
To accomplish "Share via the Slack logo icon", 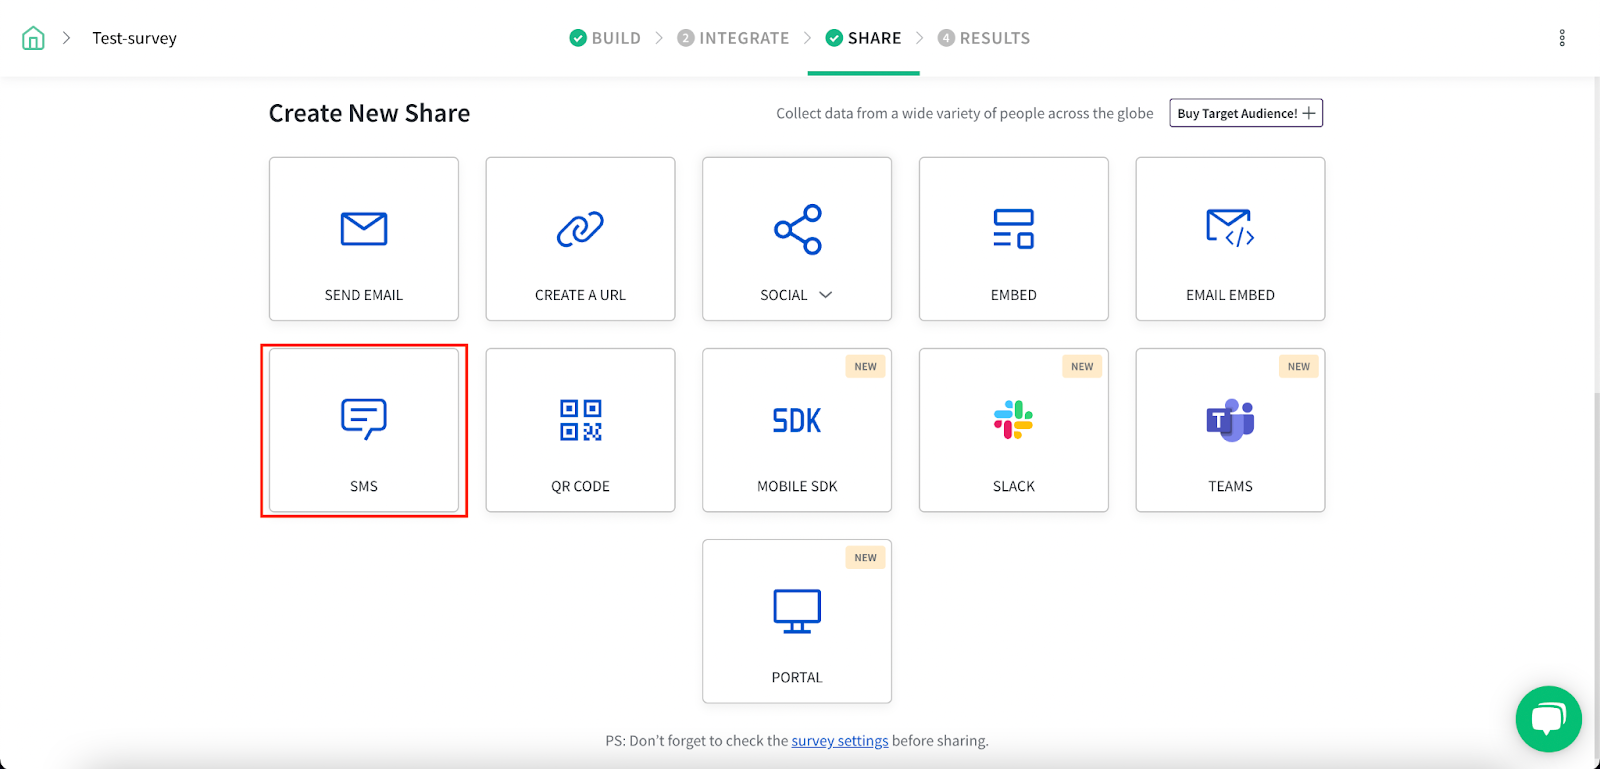I will (1013, 420).
